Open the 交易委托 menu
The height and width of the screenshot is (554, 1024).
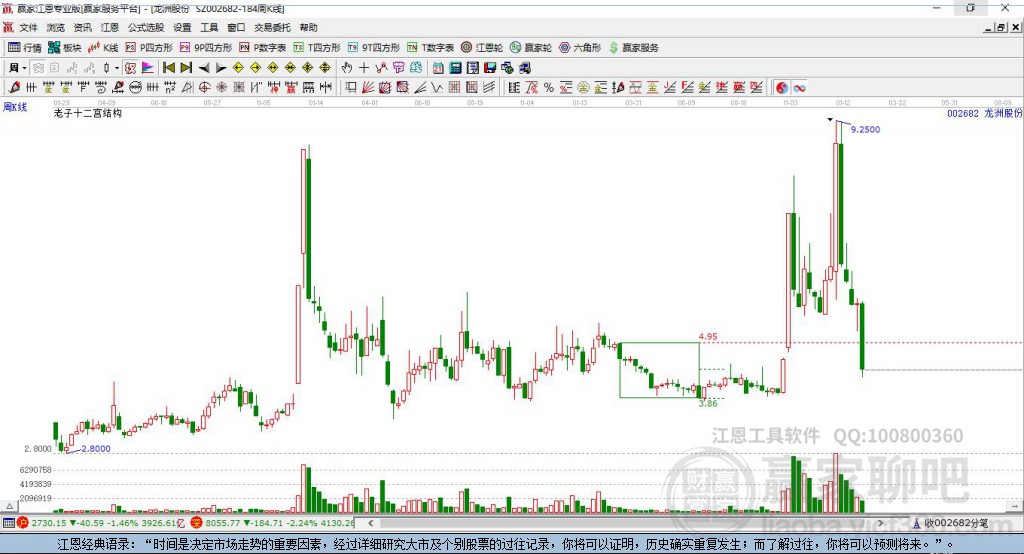tap(272, 27)
